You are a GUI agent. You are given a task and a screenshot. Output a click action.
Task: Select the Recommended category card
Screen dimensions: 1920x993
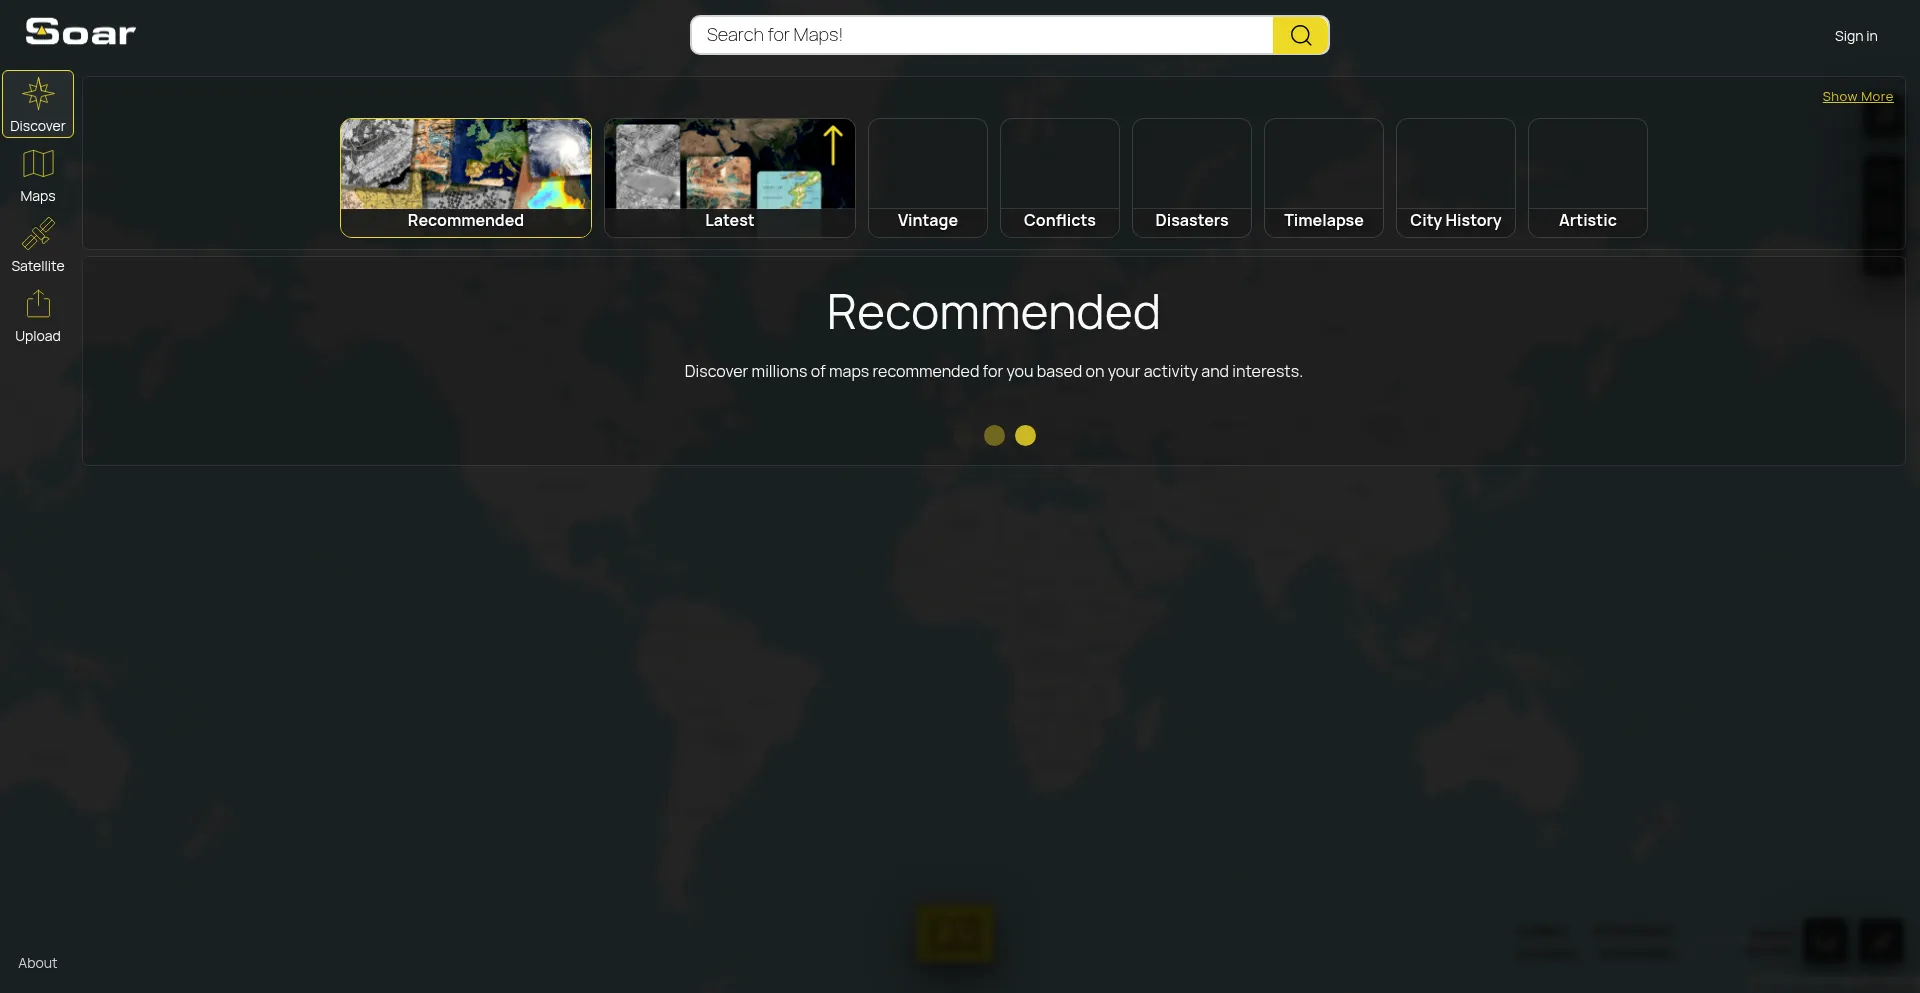coord(466,178)
